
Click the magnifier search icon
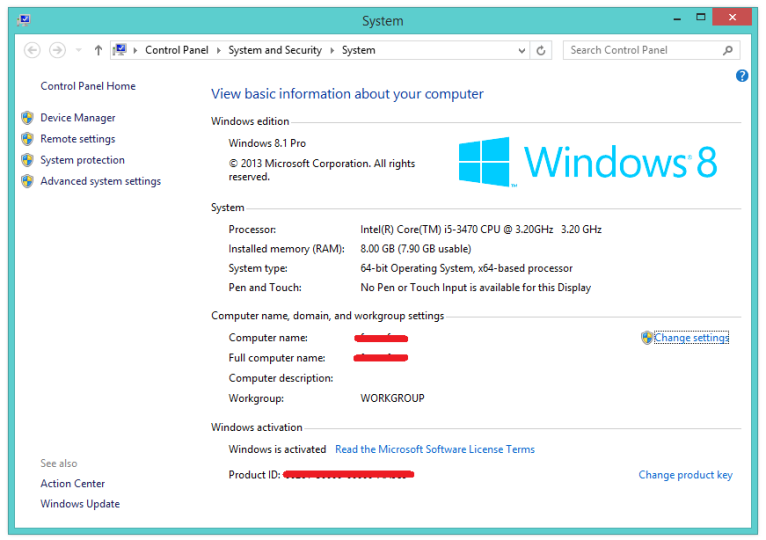(x=728, y=50)
